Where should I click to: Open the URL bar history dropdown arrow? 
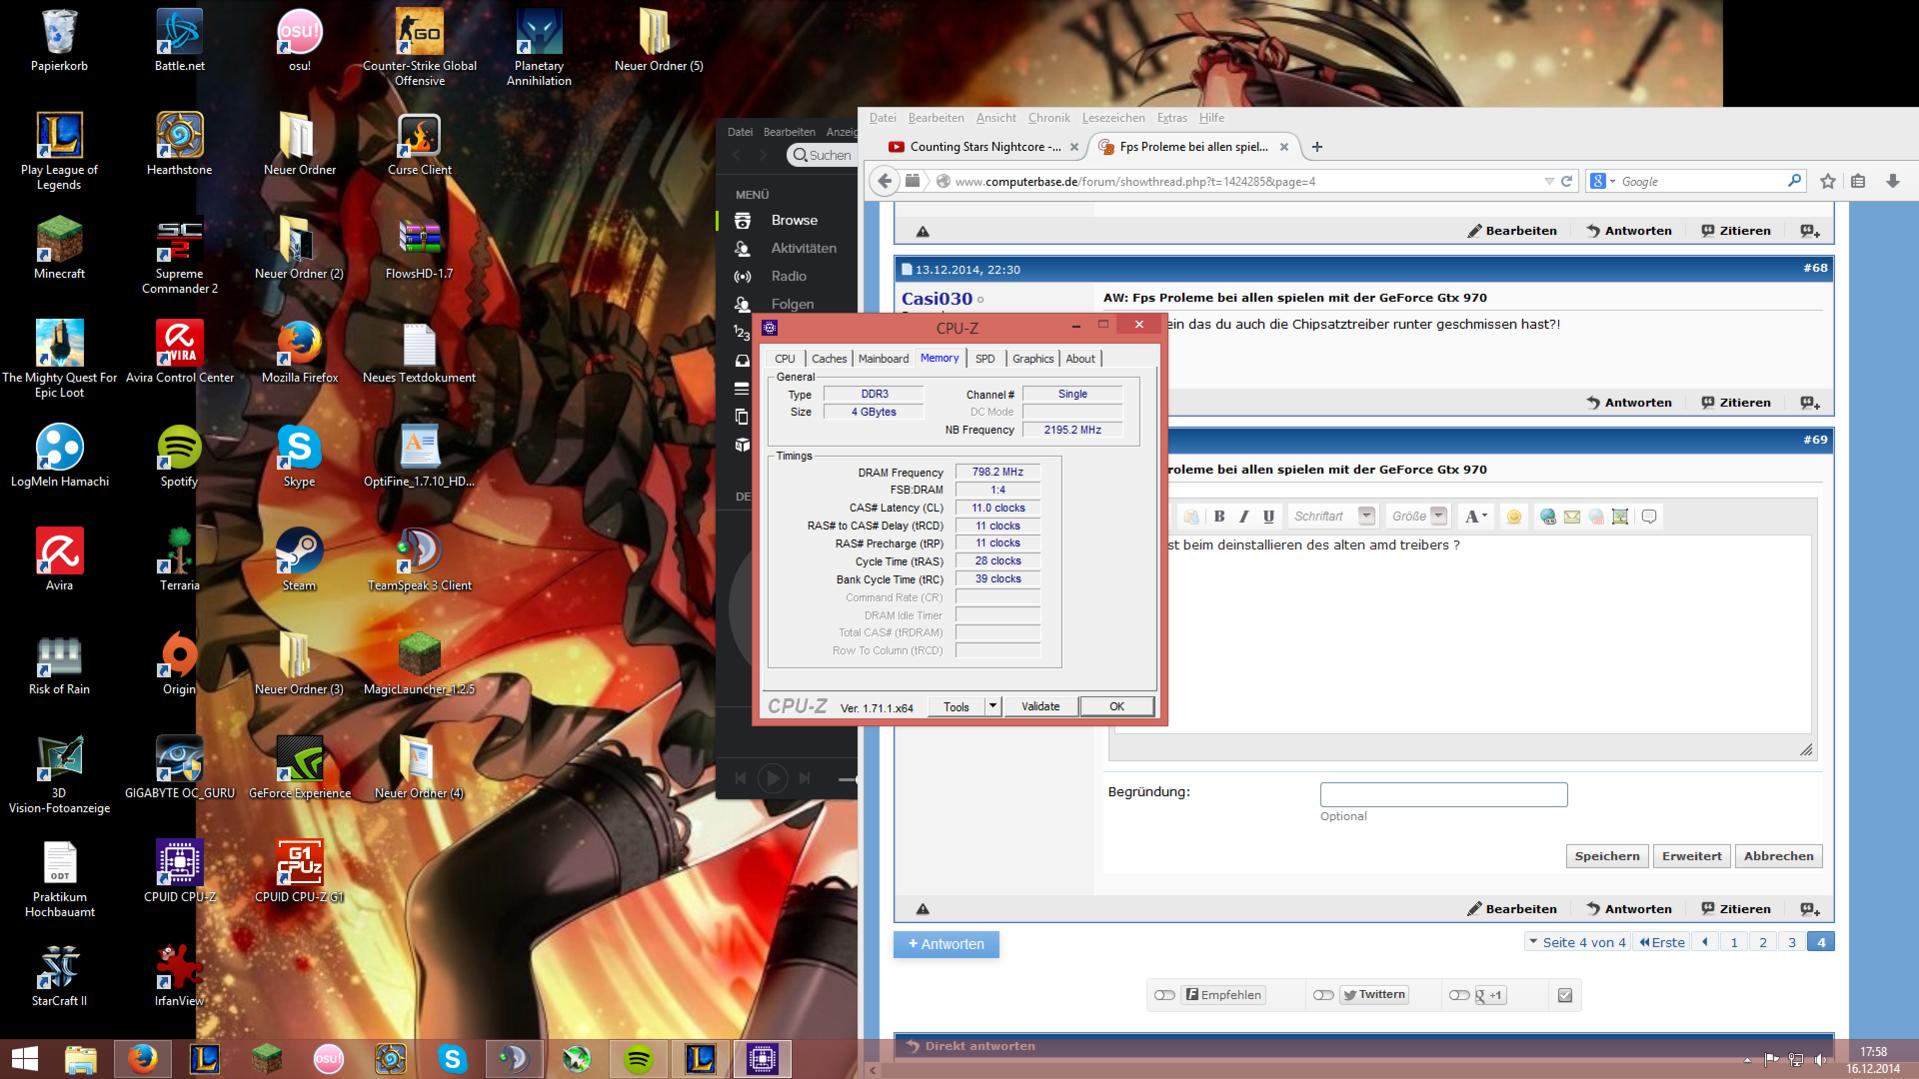click(x=1549, y=181)
